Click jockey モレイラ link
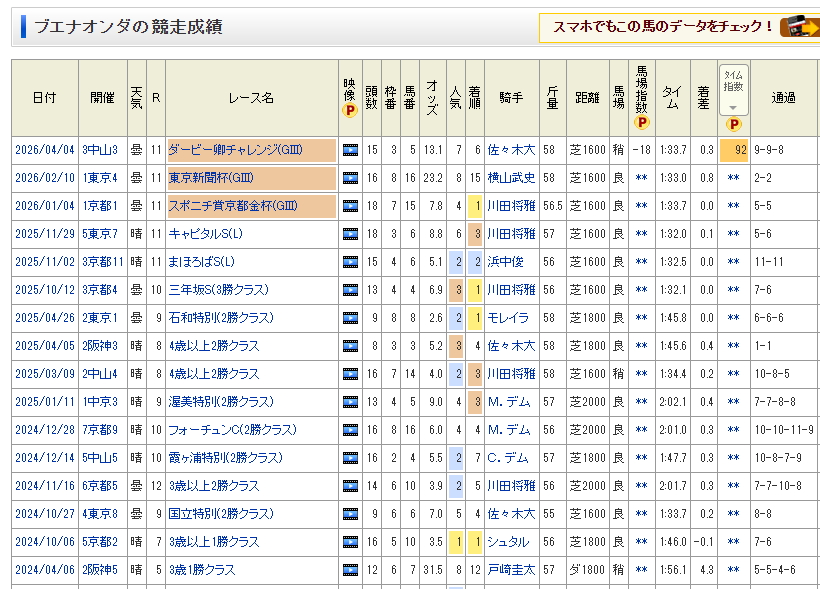This screenshot has width=820, height=589. coord(507,318)
